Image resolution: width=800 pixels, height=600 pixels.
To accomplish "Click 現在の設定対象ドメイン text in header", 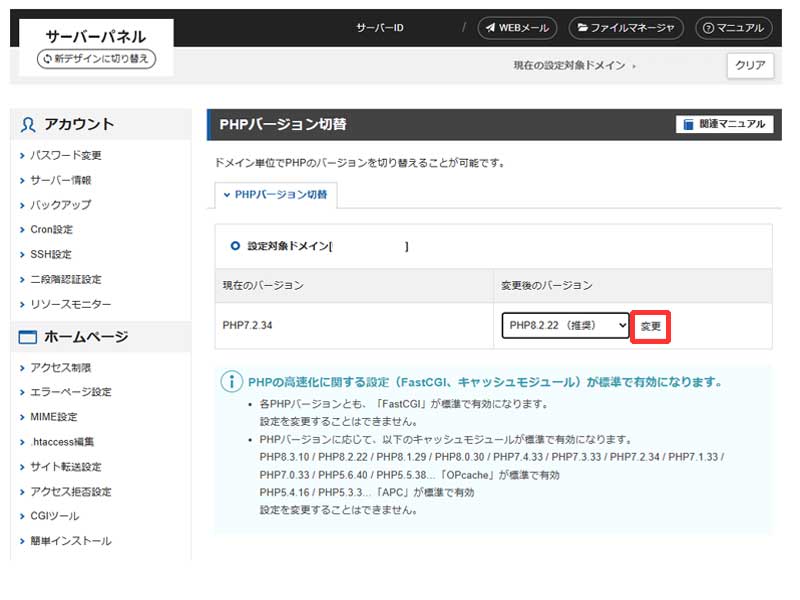I will [x=569, y=65].
